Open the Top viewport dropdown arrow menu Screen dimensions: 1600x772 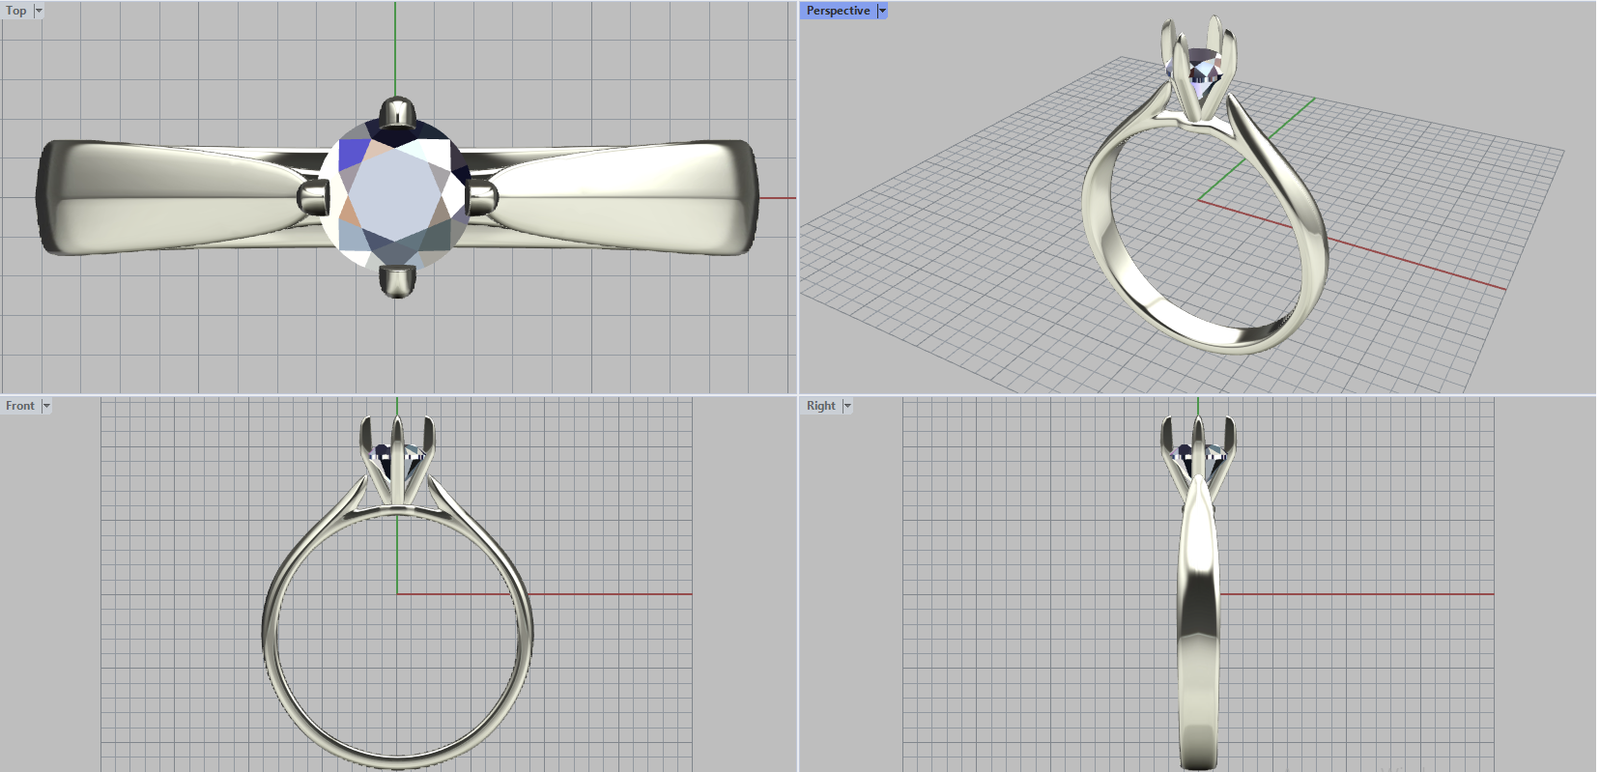pyautogui.click(x=39, y=11)
